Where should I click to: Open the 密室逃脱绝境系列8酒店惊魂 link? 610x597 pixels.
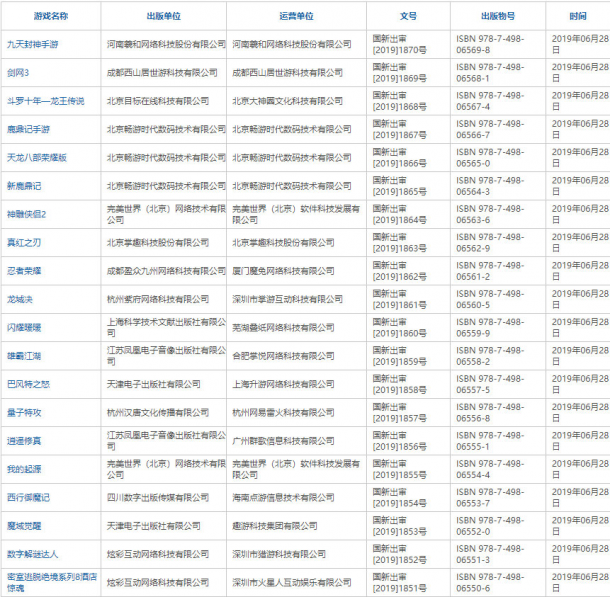tap(52, 582)
